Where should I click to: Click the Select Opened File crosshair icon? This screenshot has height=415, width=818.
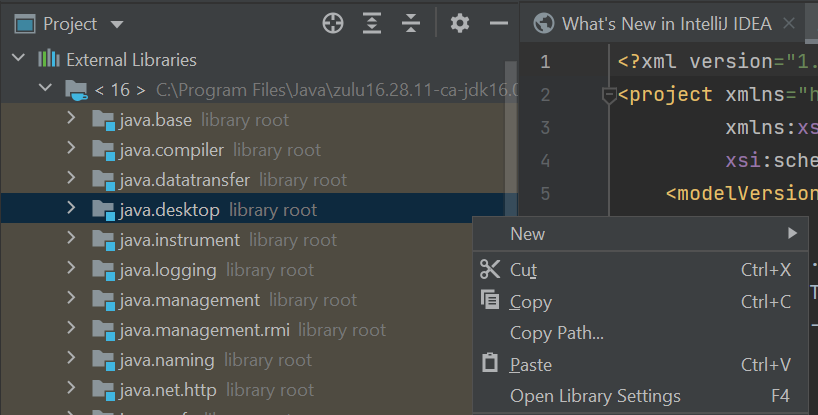pos(333,23)
